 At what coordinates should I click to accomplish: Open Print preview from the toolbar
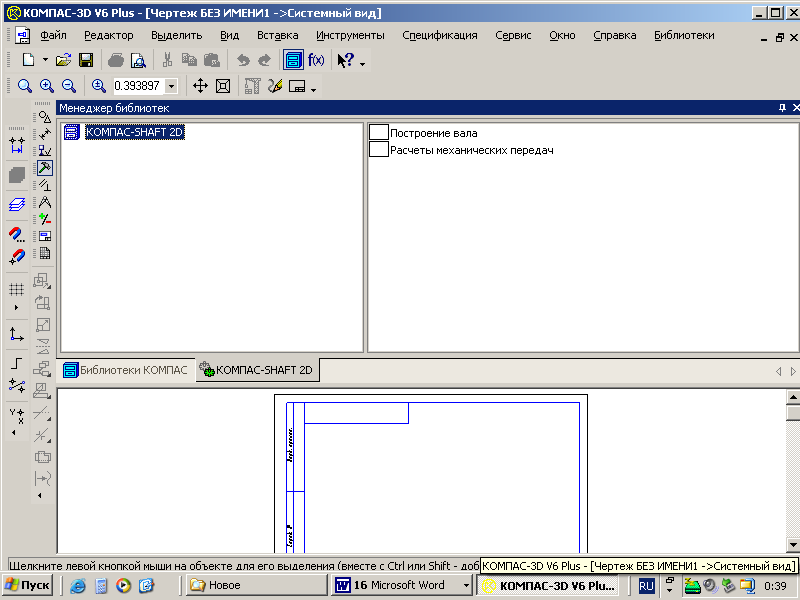point(138,60)
